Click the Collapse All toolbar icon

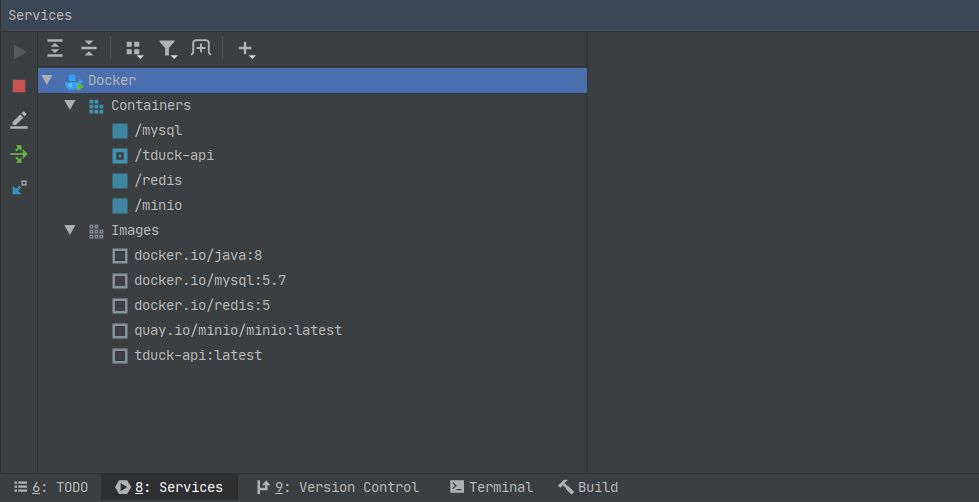pos(89,48)
